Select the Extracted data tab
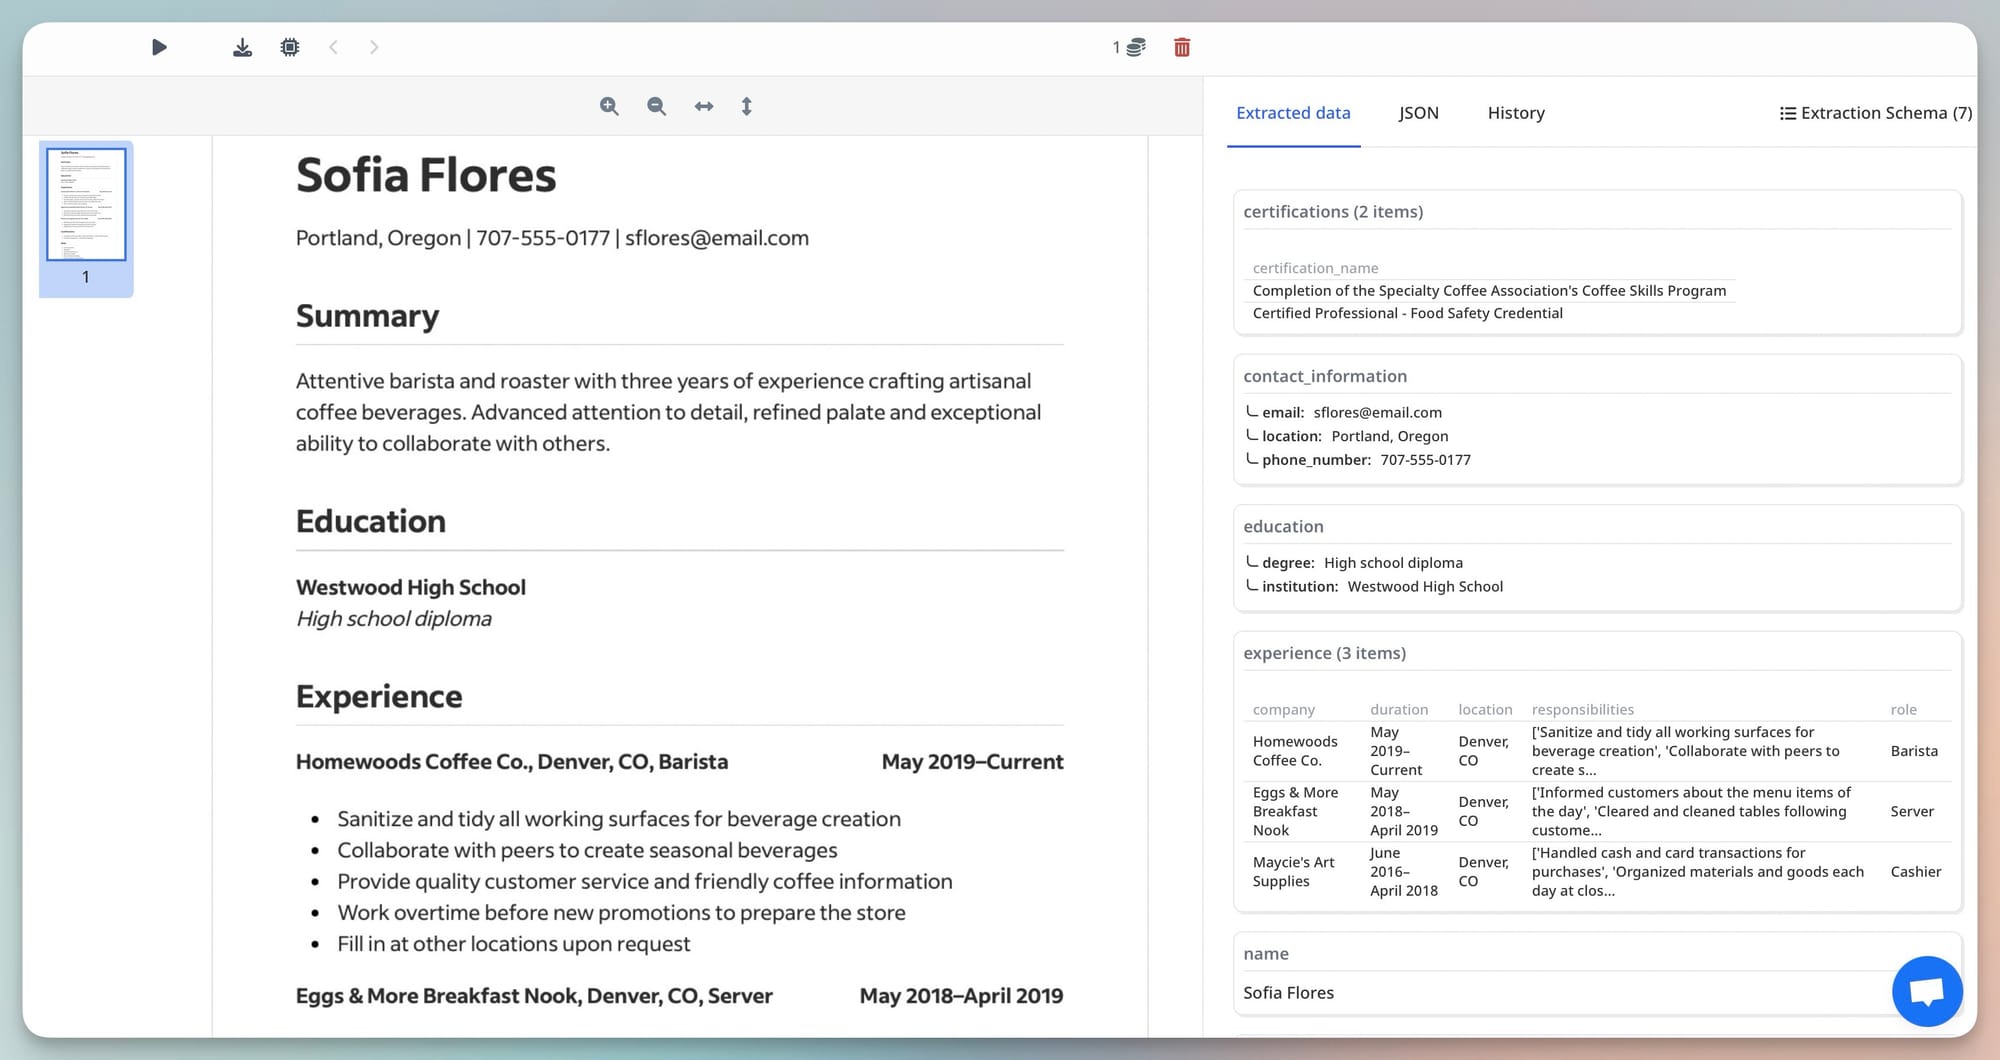 [x=1293, y=113]
